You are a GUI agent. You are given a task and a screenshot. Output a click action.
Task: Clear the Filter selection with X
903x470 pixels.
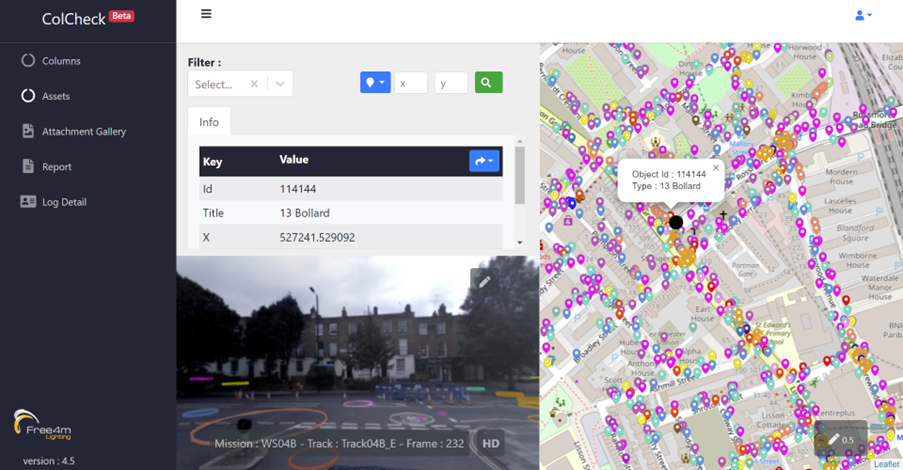[254, 84]
